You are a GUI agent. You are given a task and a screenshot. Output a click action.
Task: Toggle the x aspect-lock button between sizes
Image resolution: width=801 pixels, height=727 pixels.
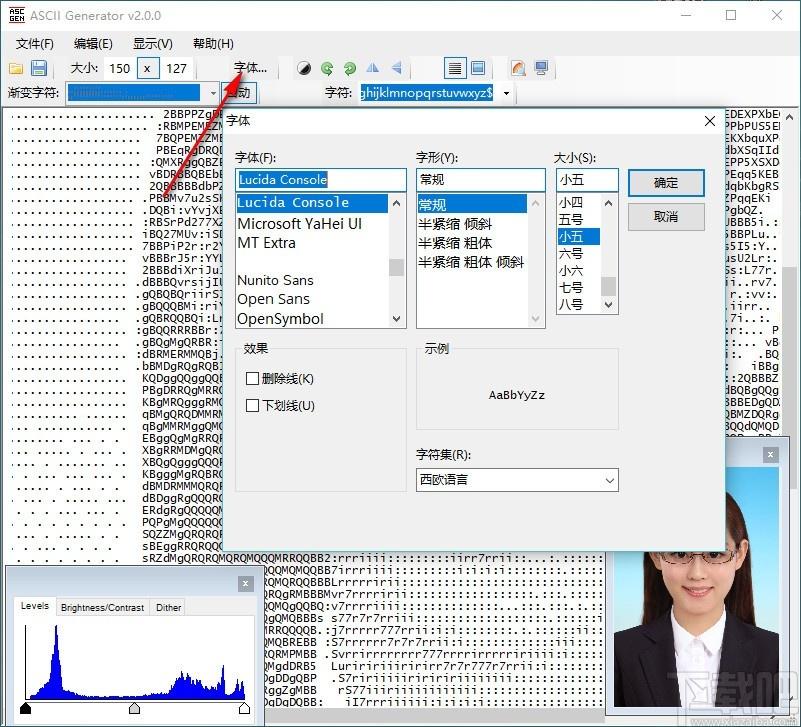pos(147,68)
